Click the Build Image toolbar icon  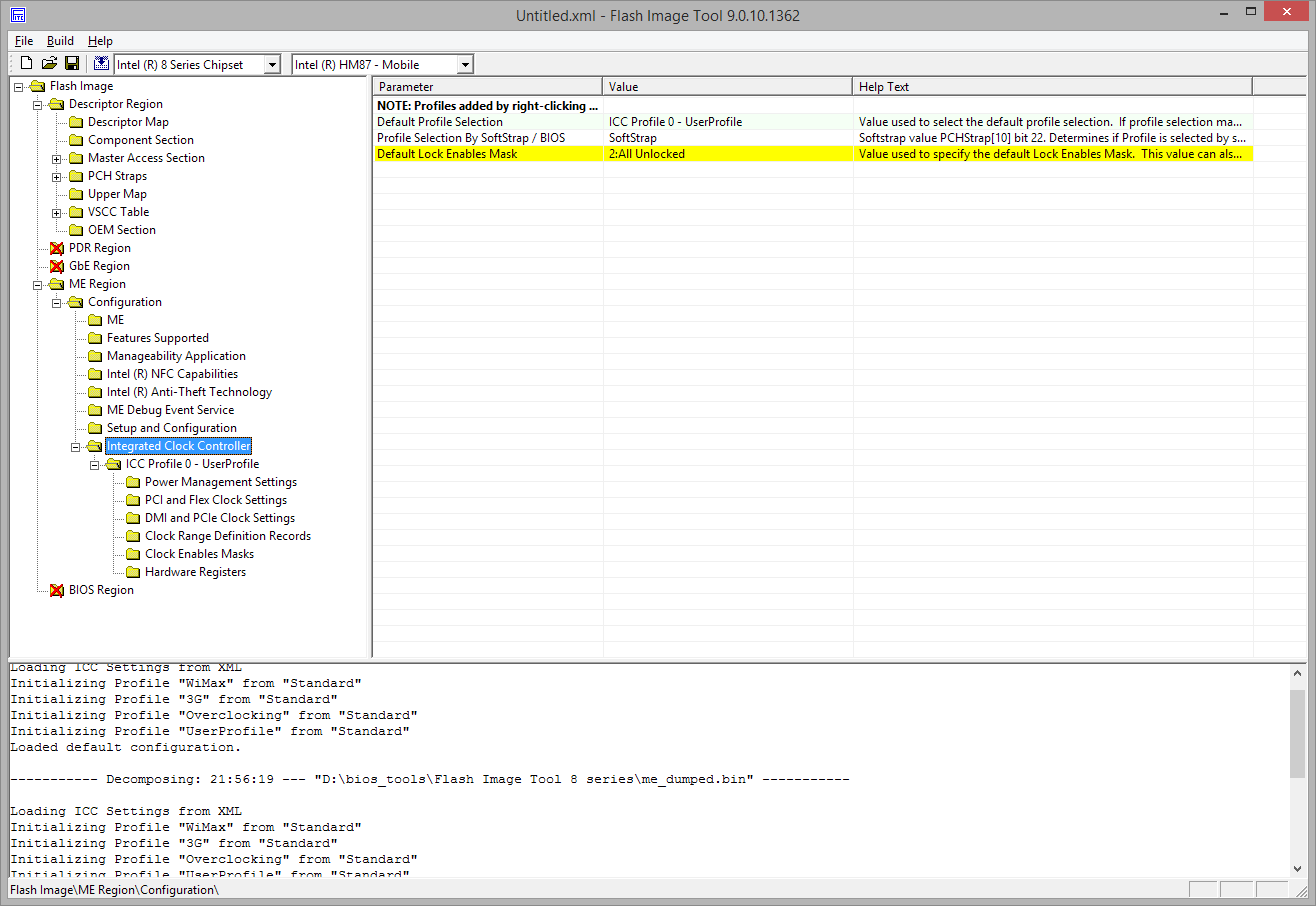[101, 64]
